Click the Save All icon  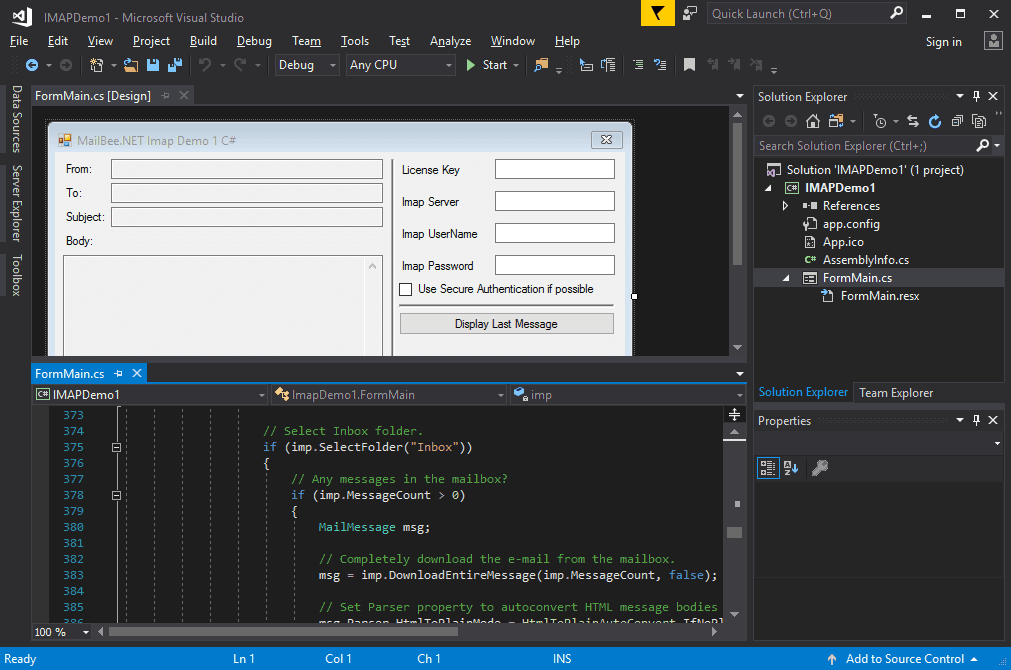click(x=175, y=65)
